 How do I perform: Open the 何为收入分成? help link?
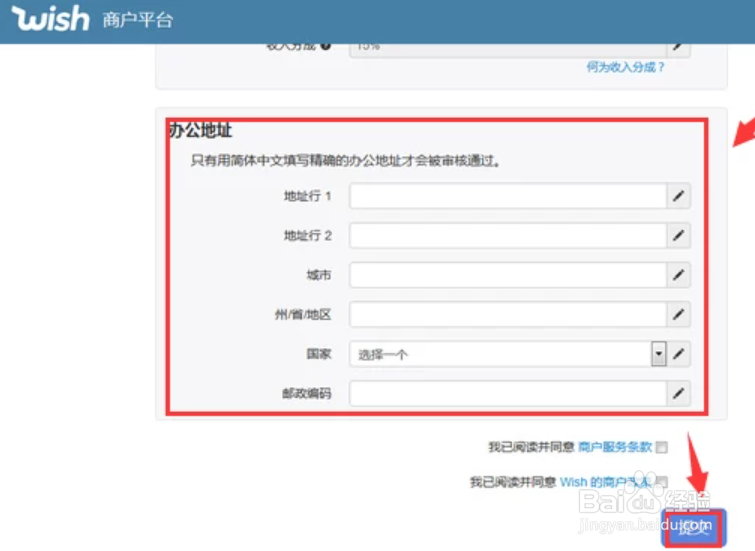[x=625, y=67]
